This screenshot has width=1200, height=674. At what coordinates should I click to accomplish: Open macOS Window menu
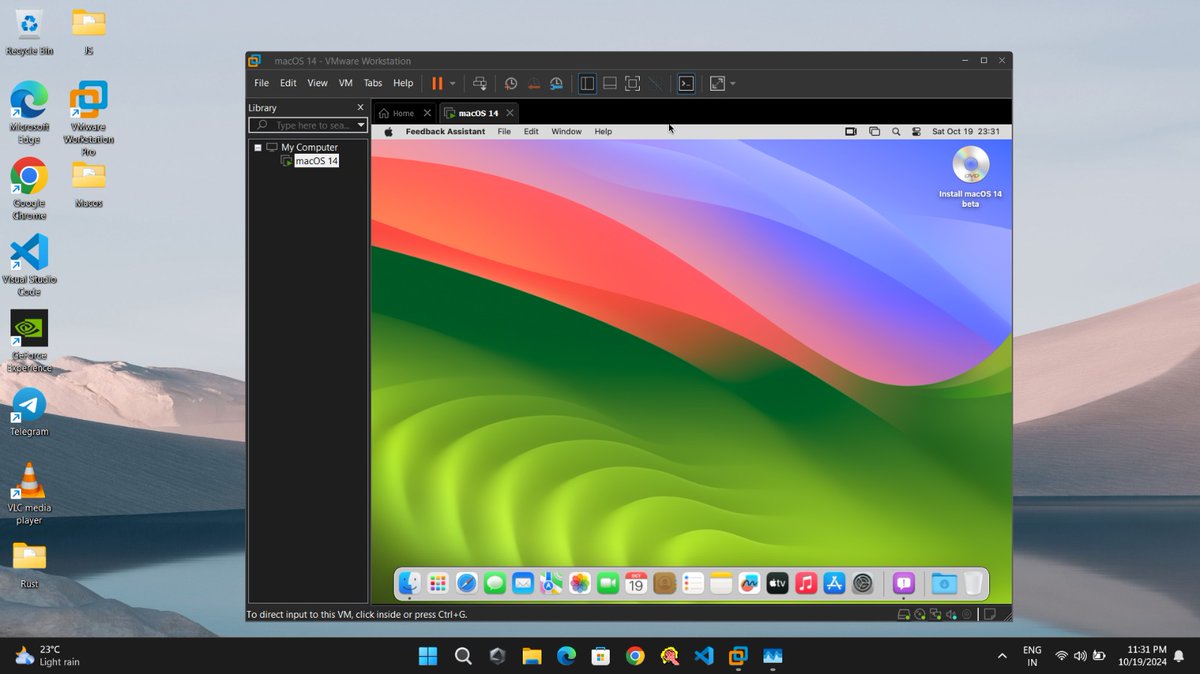click(566, 131)
